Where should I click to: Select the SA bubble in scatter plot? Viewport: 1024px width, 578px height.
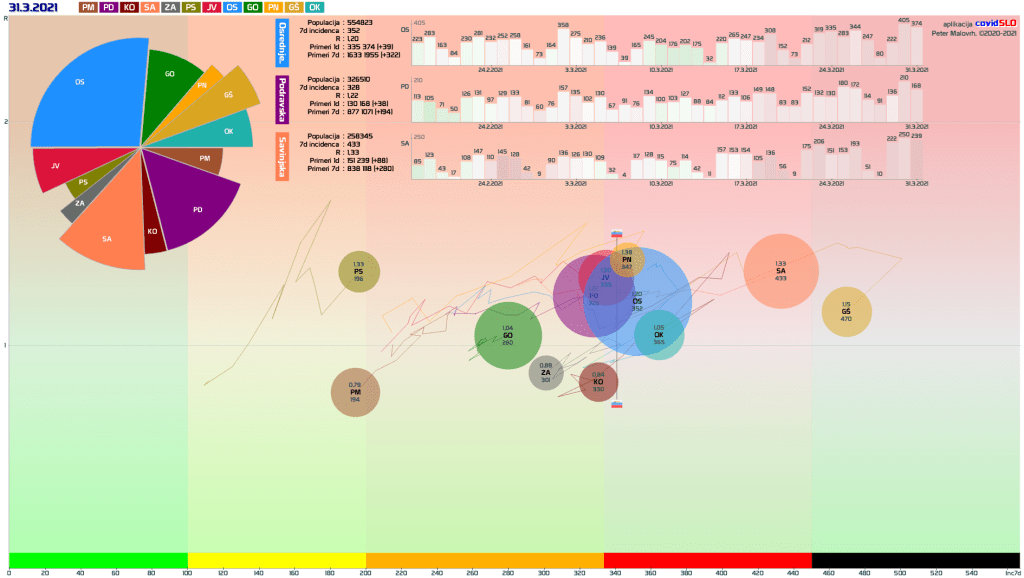tap(781, 271)
